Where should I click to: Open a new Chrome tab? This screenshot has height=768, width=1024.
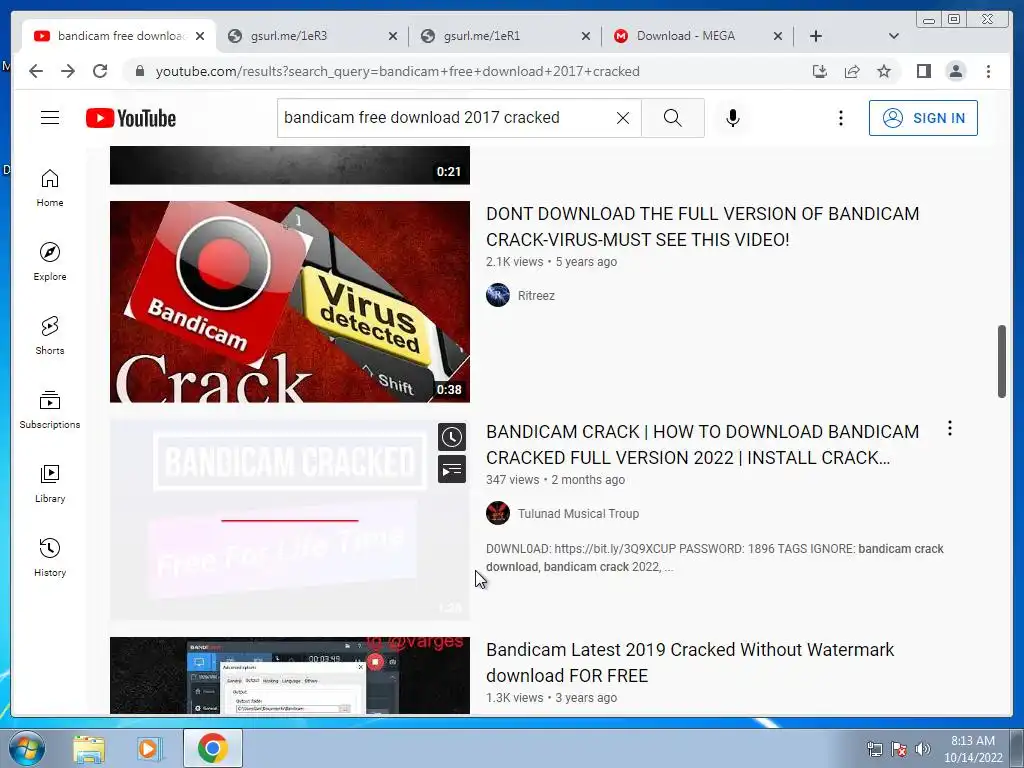tap(816, 36)
